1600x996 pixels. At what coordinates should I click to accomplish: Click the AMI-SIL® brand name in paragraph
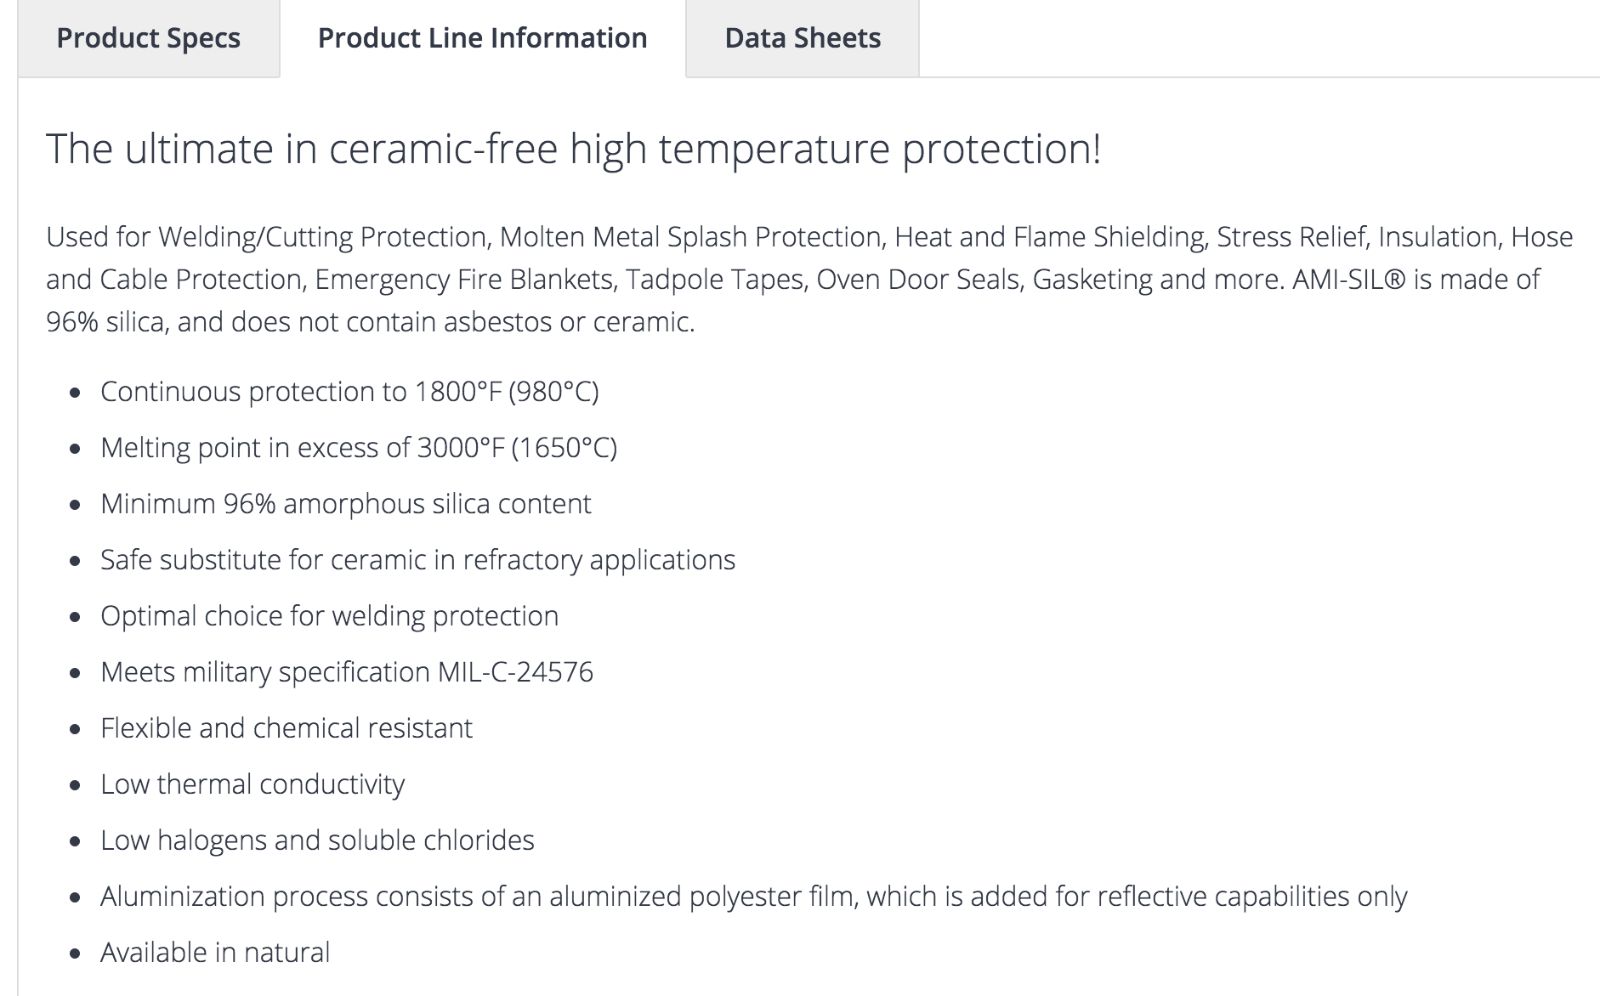point(1349,279)
